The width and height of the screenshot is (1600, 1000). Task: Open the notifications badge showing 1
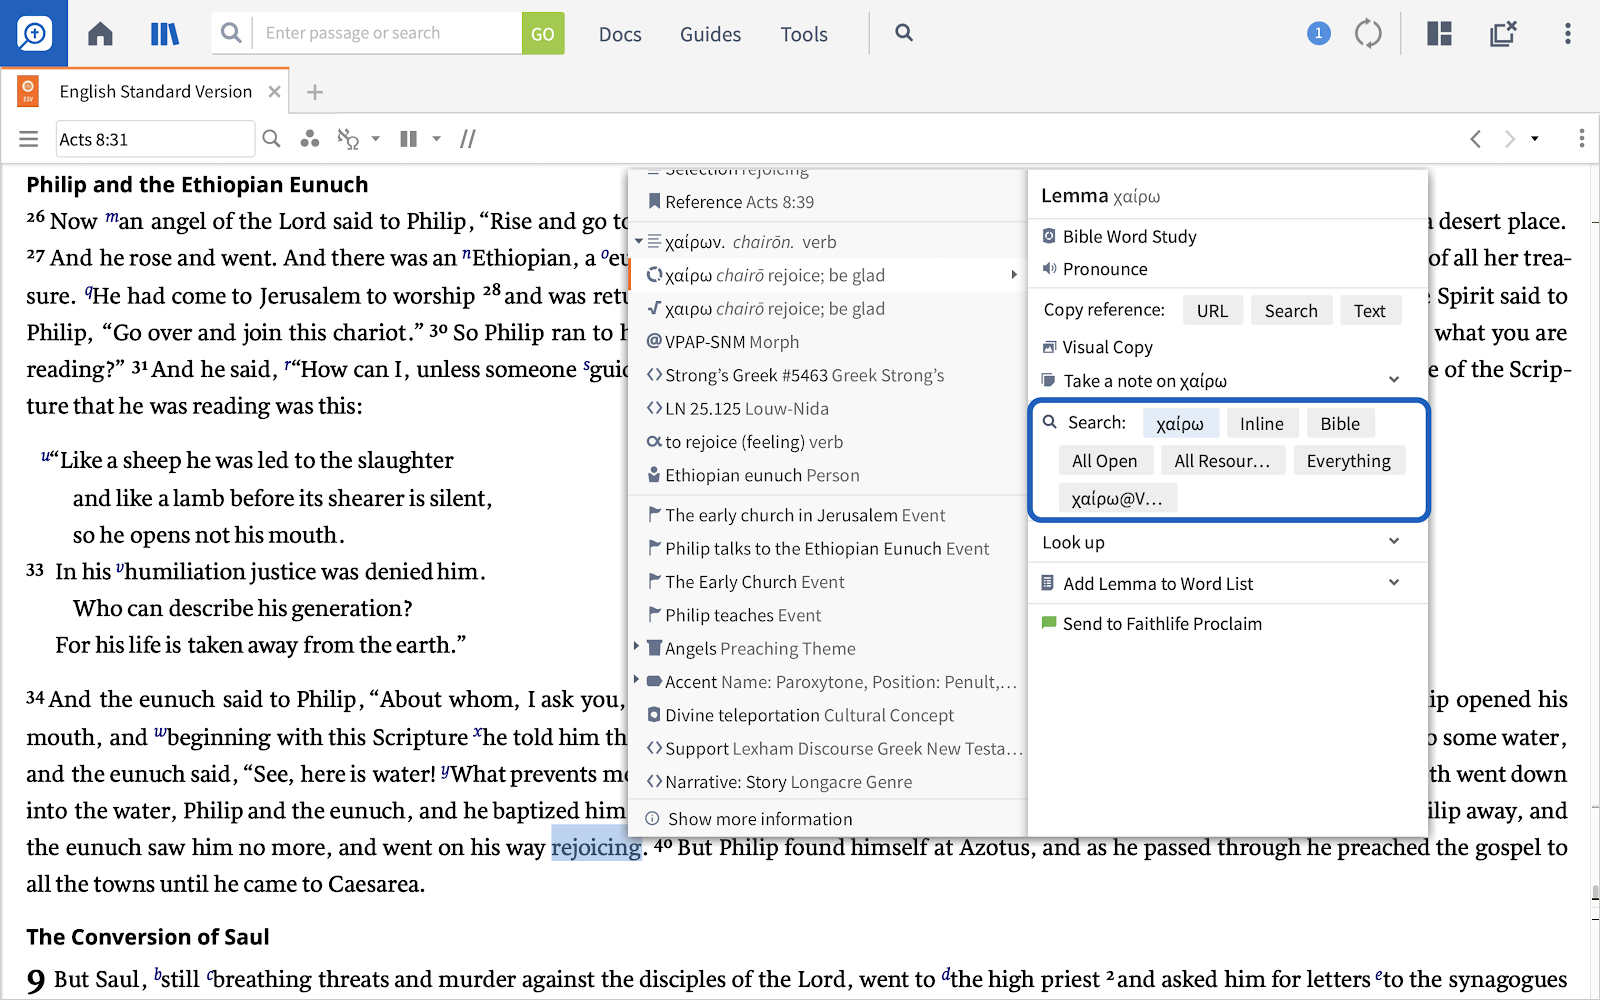(1318, 34)
